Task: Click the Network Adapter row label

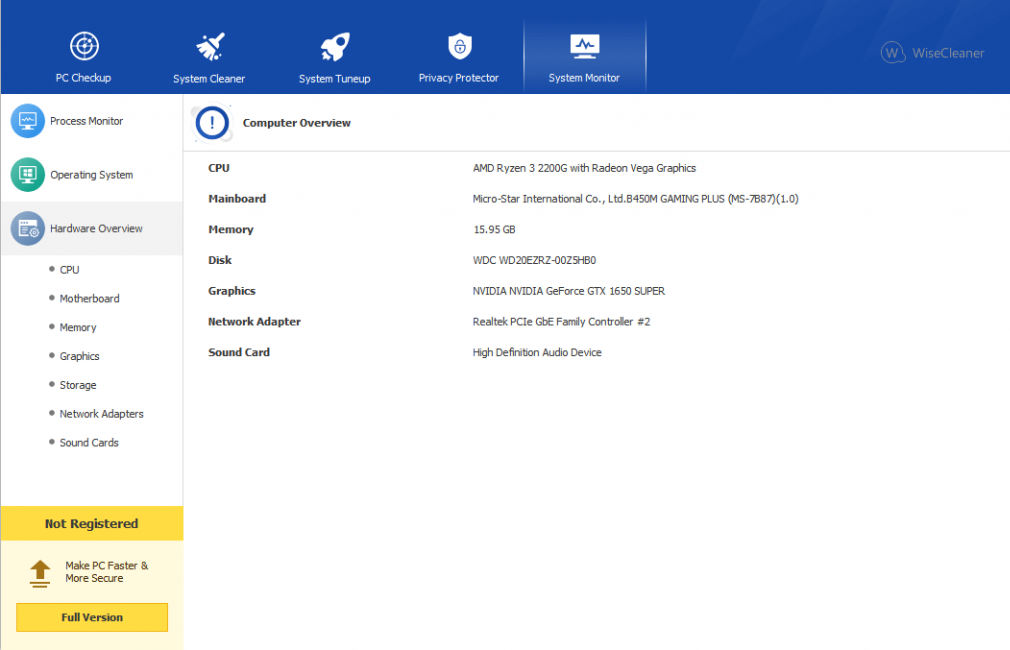Action: click(x=254, y=321)
